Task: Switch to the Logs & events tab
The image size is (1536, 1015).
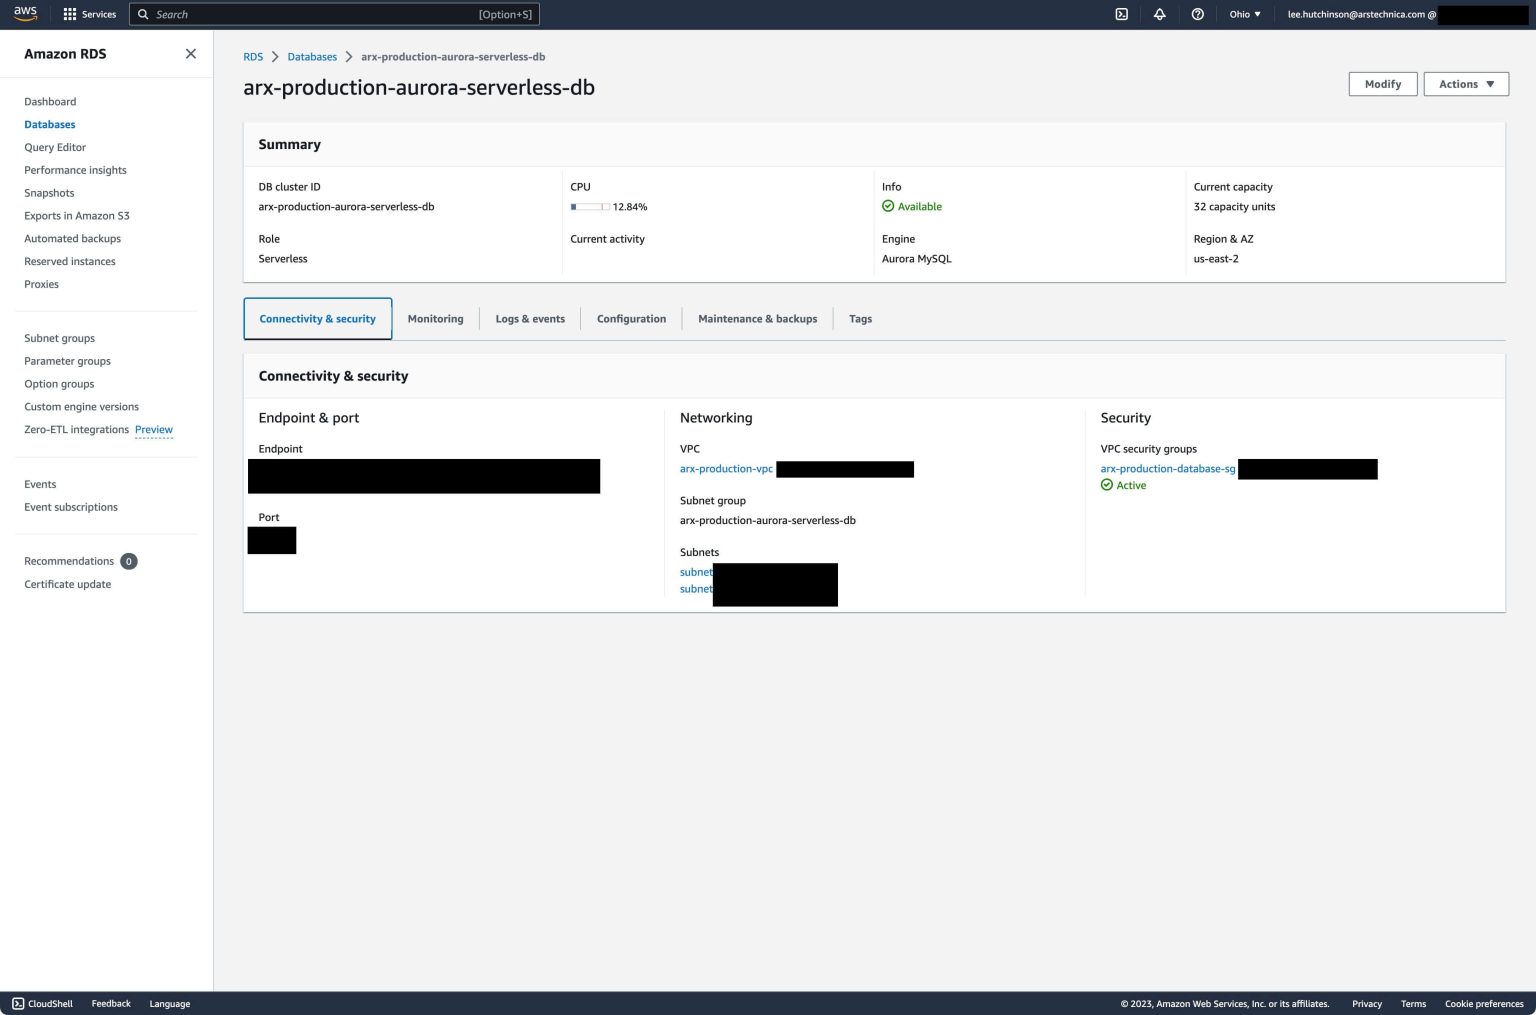Action: pyautogui.click(x=530, y=319)
